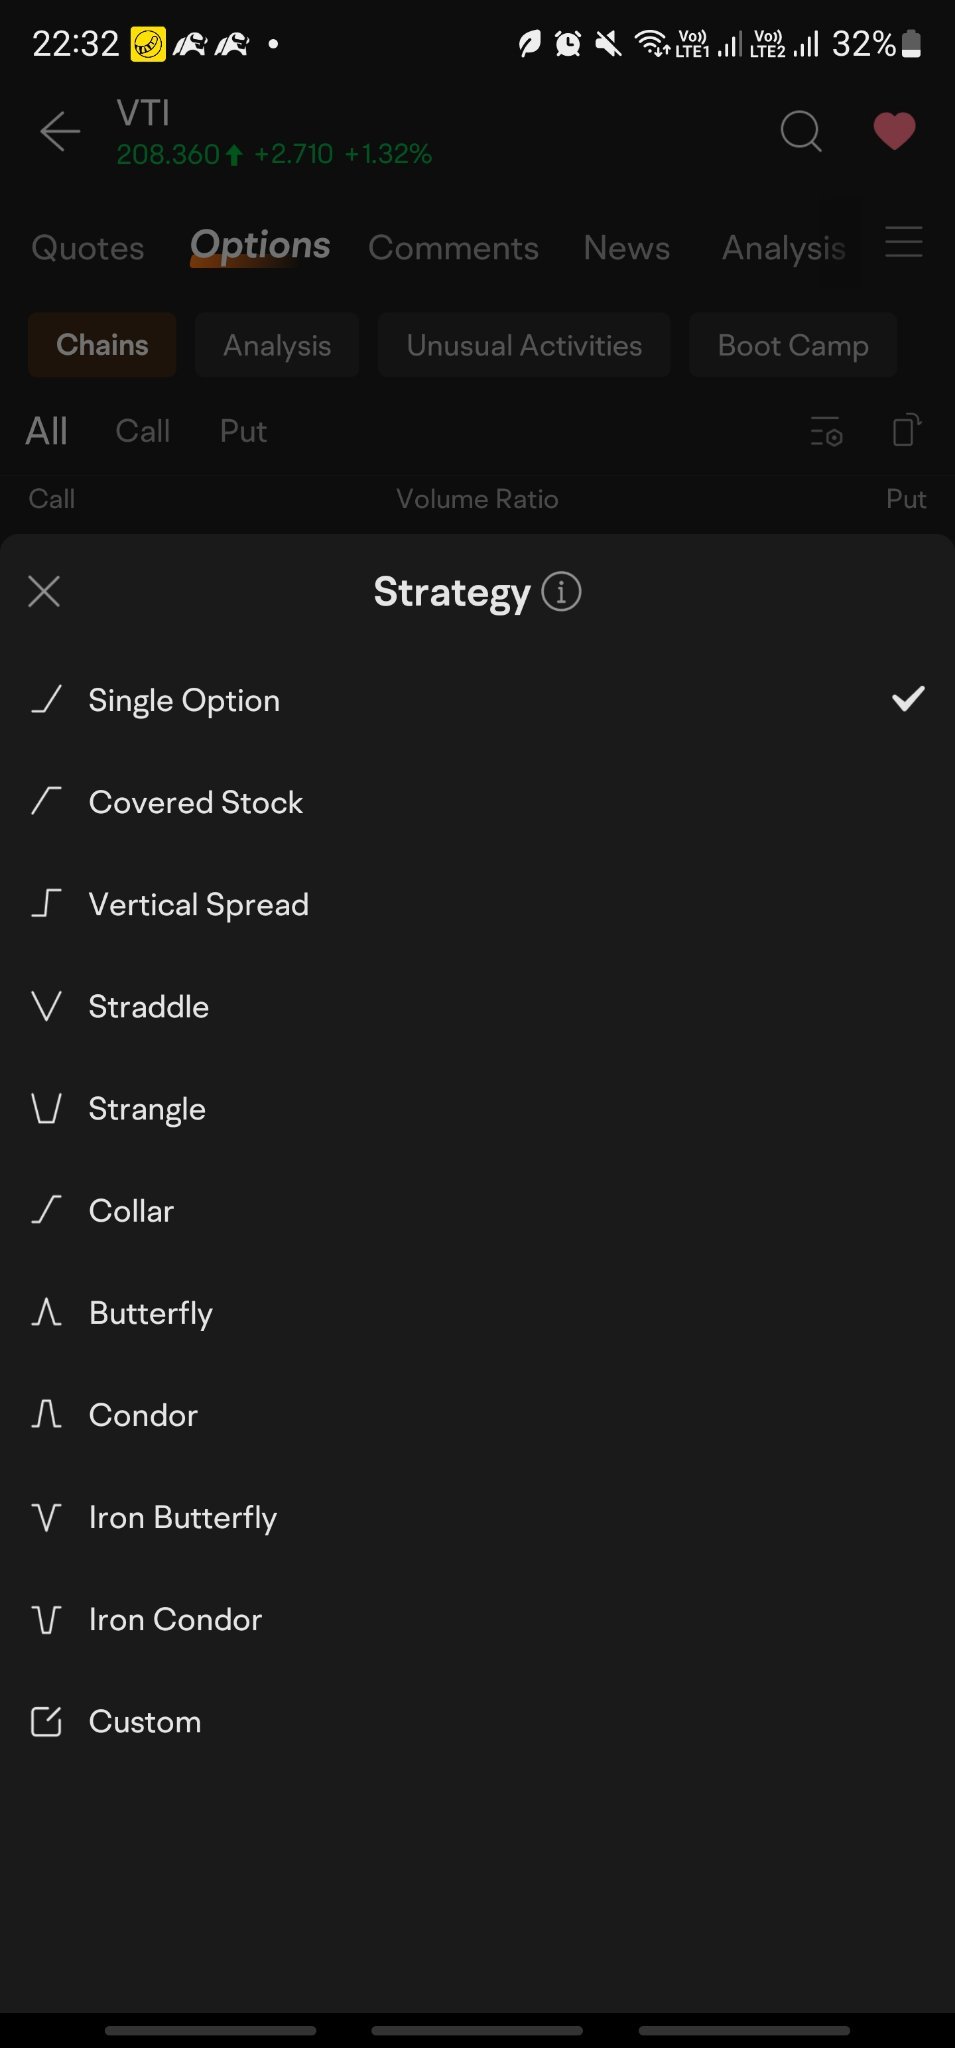
Task: Select the Butterfly strategy
Action: (150, 1313)
